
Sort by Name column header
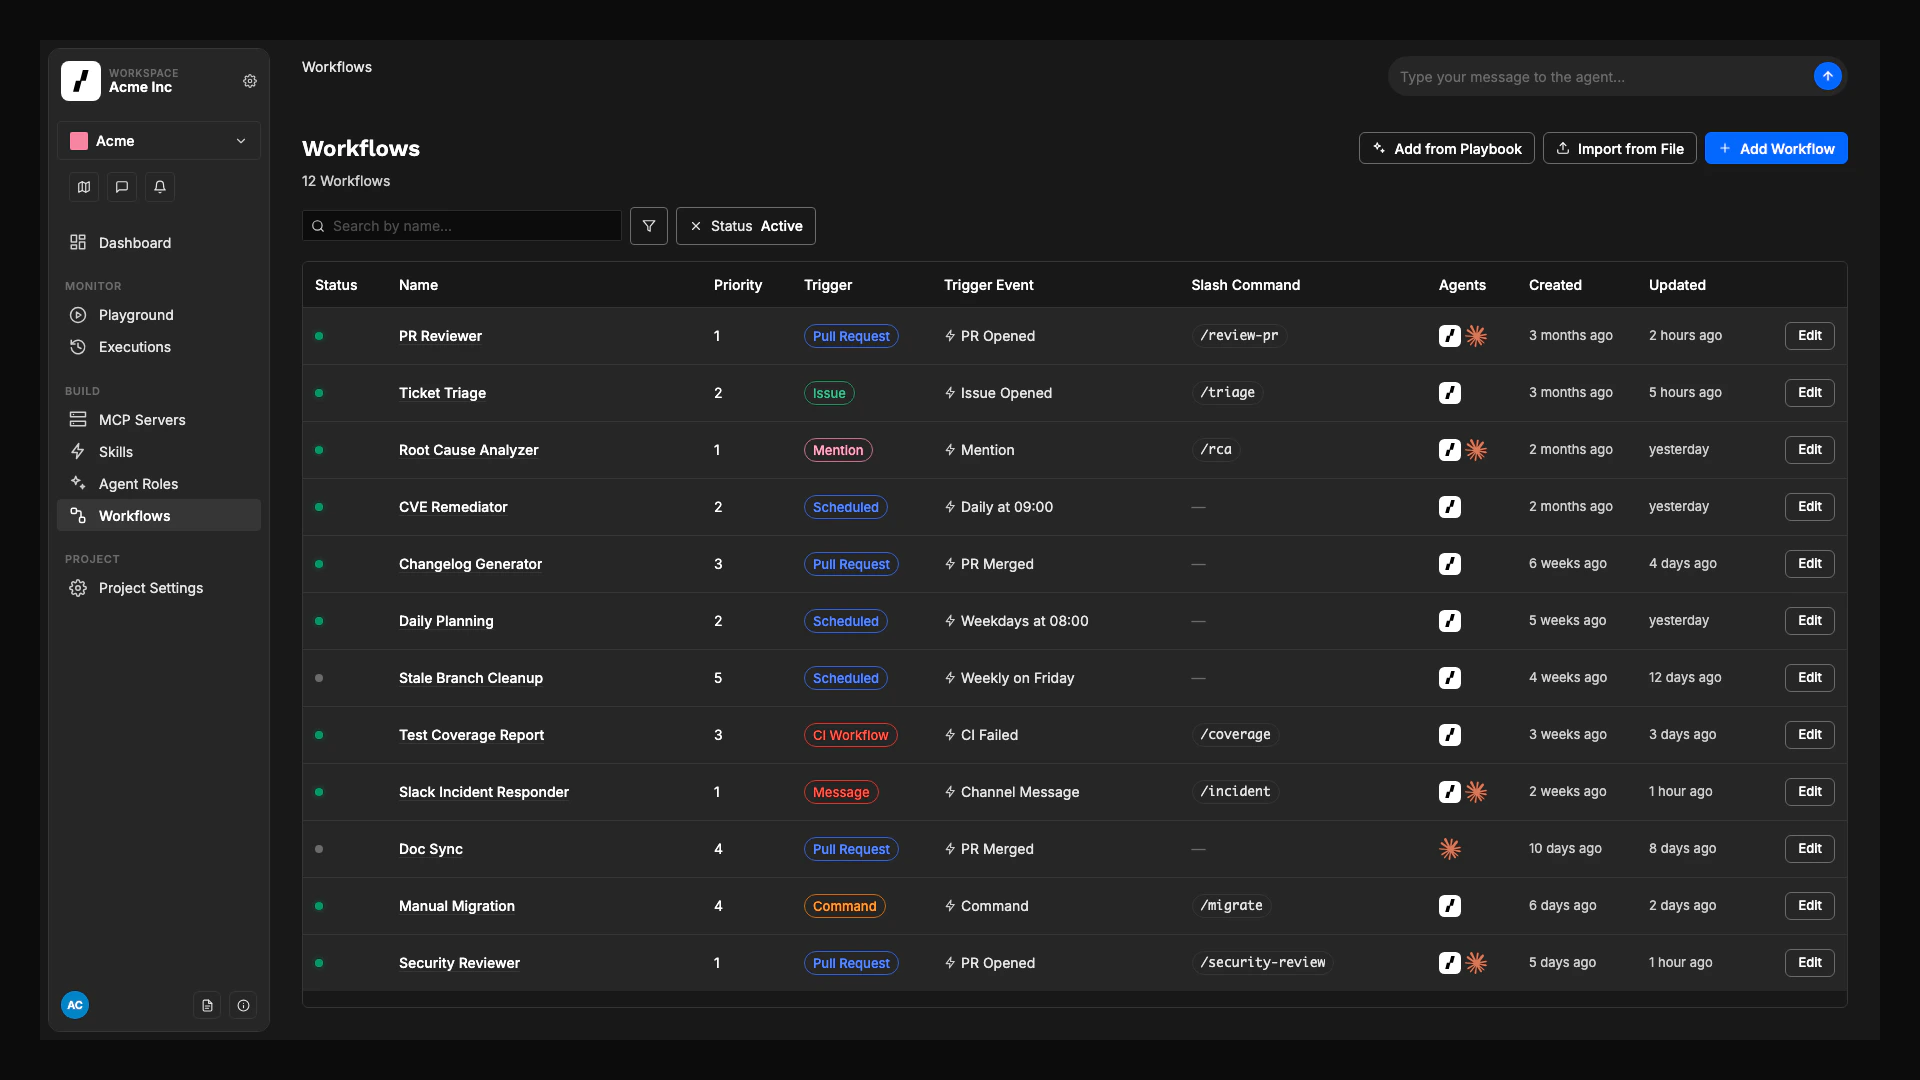[x=418, y=285]
